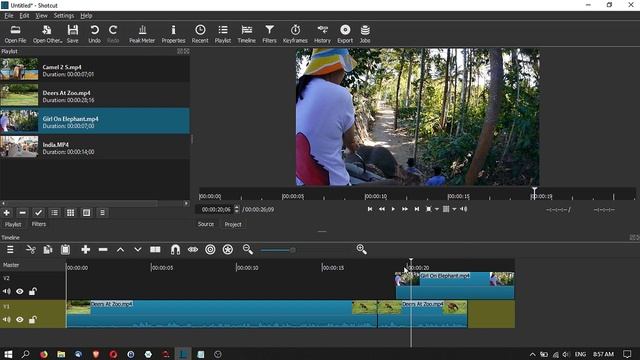Save the project with Save icon
Screen dimensions: 640x360
point(73,34)
